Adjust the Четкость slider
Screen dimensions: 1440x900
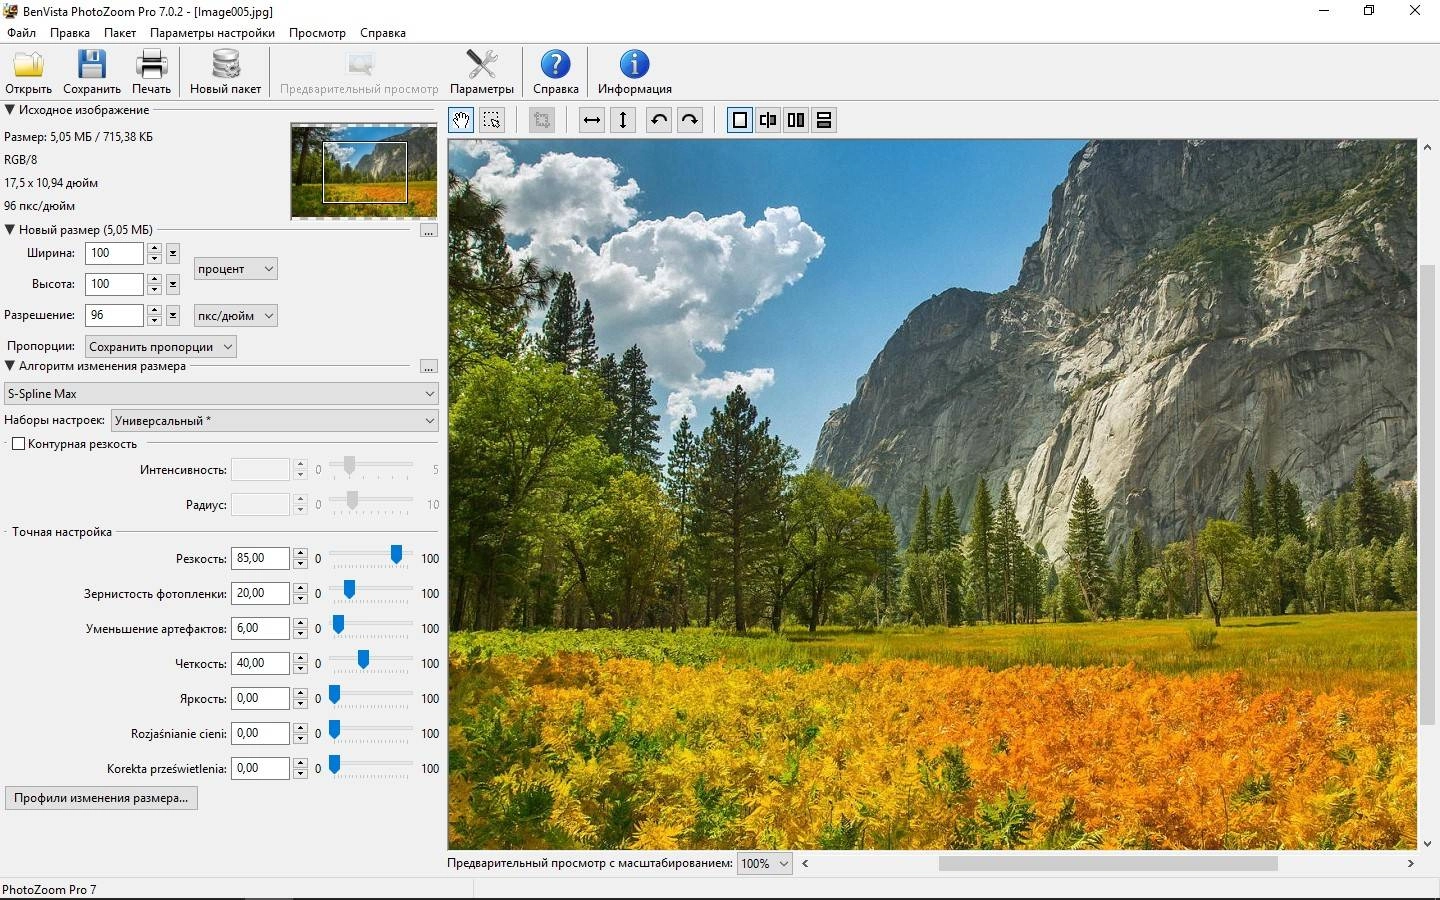tap(363, 660)
